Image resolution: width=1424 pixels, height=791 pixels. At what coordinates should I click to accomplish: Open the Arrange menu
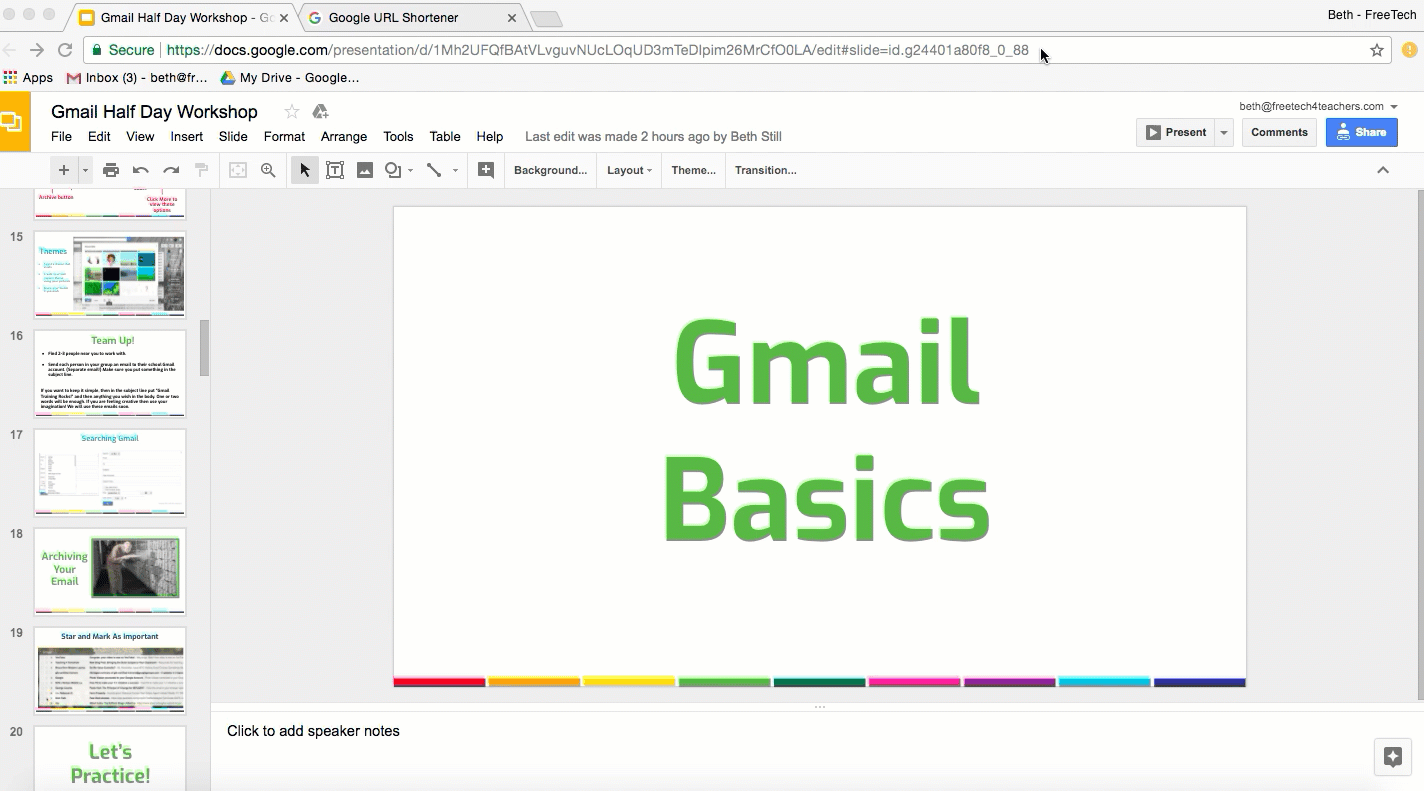click(344, 136)
